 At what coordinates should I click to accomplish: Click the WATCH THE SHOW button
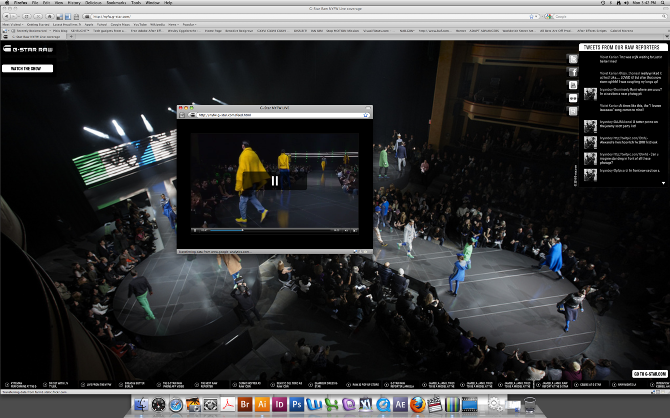(27, 68)
